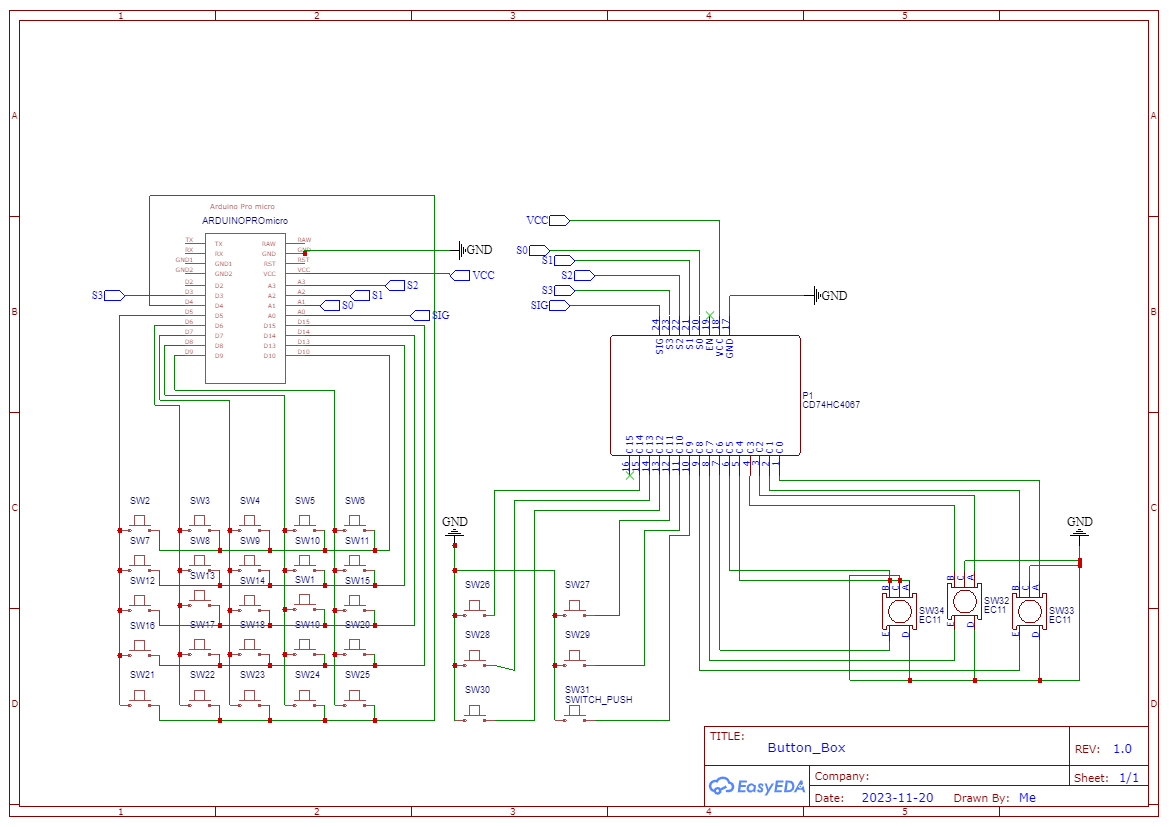Click the EasyEDA logo in the title block
This screenshot has height=827, width=1169.
point(756,786)
